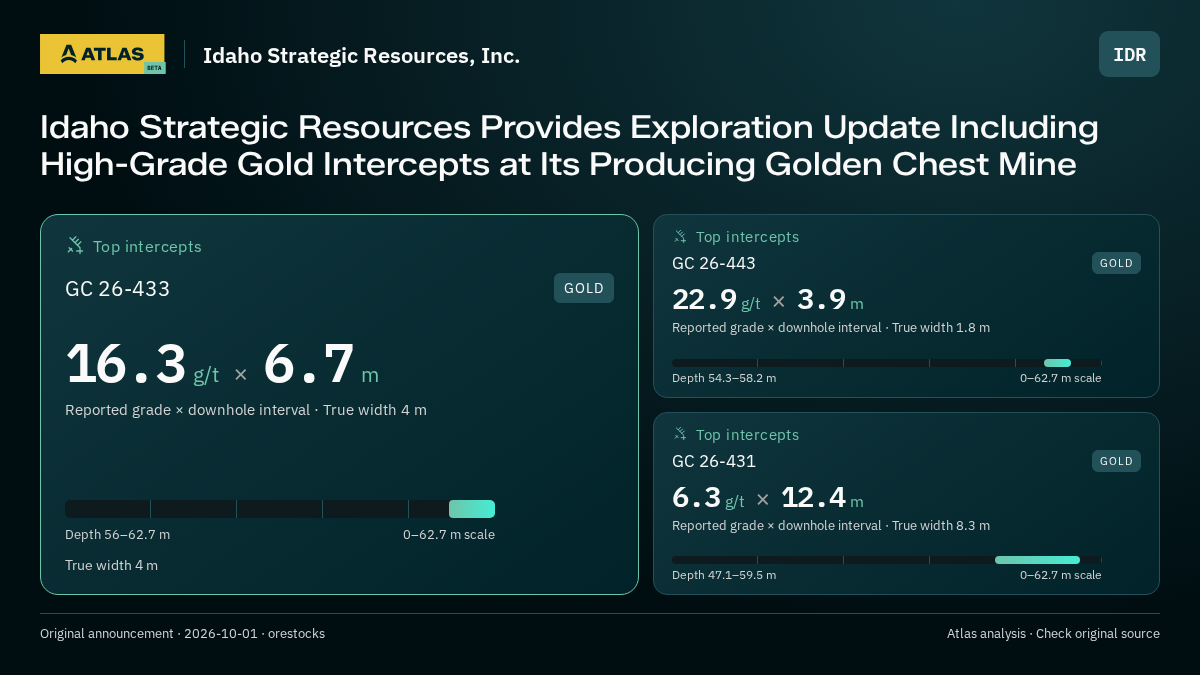Click the 6.3 g/t grade value
Screen dimensions: 1200x675
708,498
